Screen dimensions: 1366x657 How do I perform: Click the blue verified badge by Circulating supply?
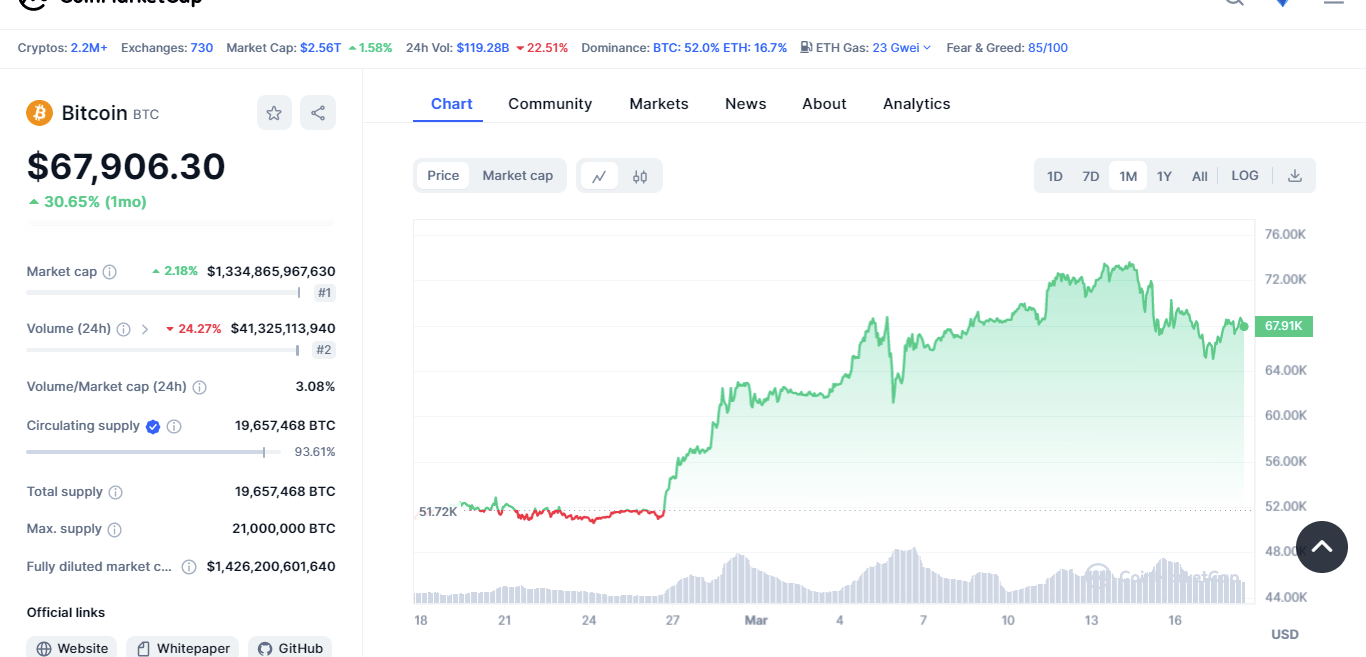[153, 426]
